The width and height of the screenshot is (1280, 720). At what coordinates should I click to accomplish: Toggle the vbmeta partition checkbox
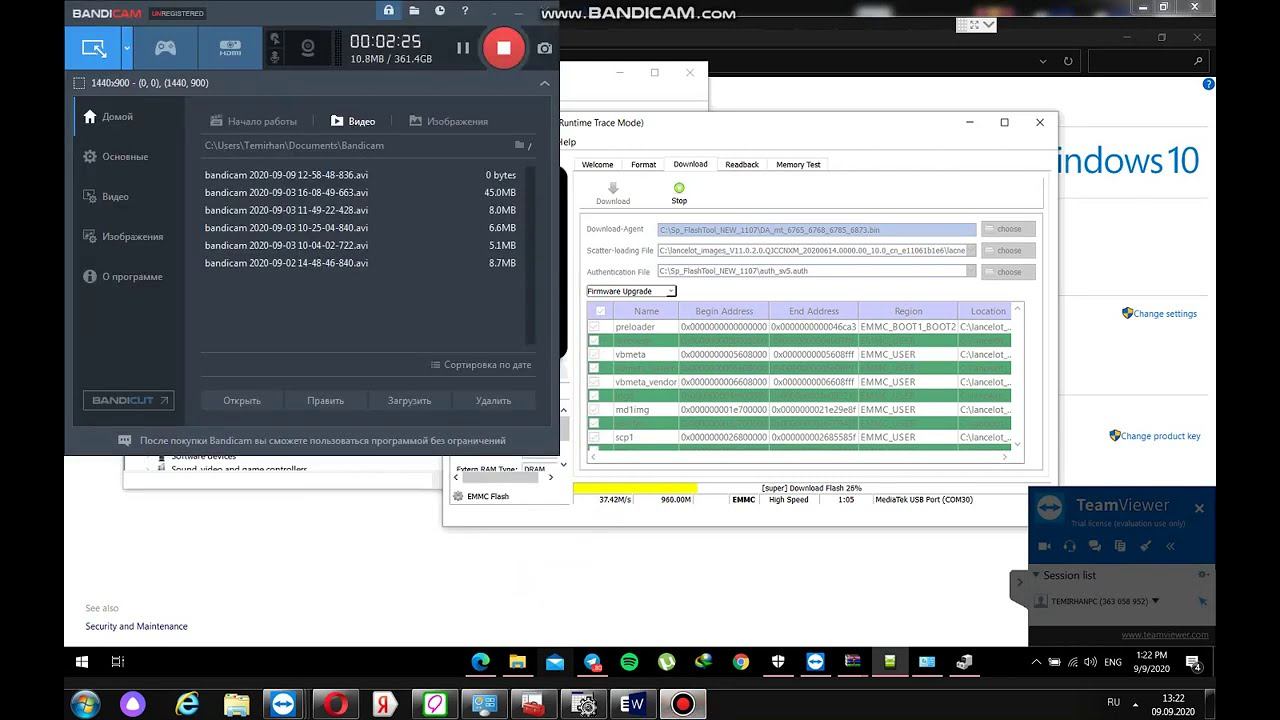594,354
